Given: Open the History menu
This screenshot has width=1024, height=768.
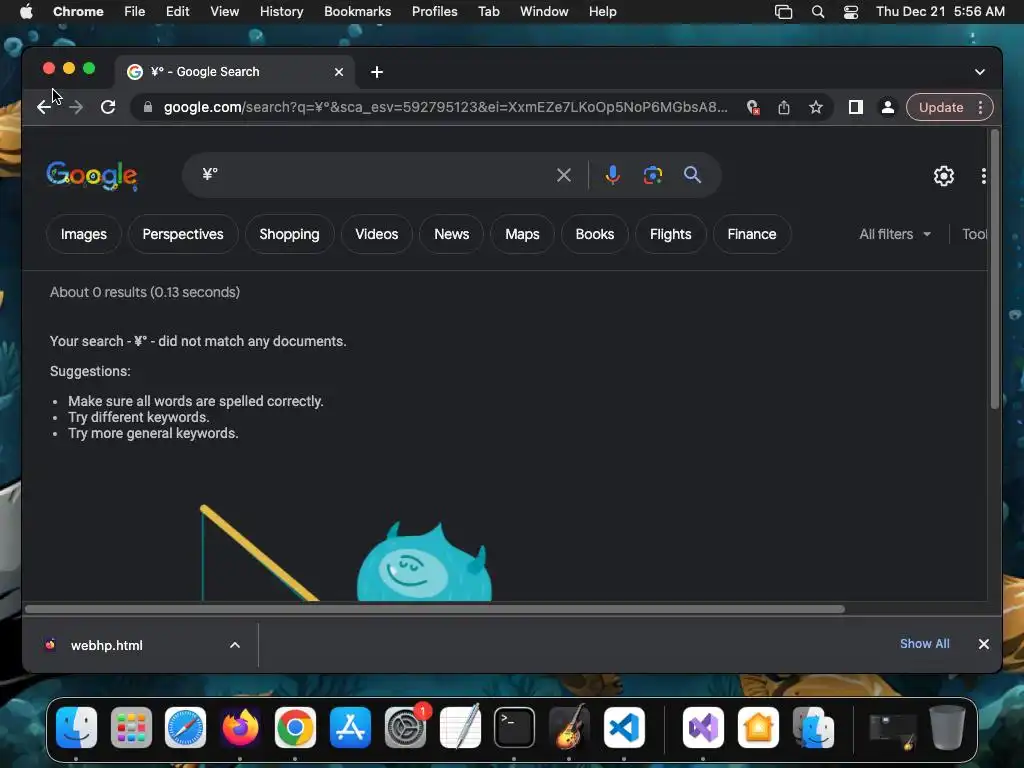Looking at the screenshot, I should [281, 12].
